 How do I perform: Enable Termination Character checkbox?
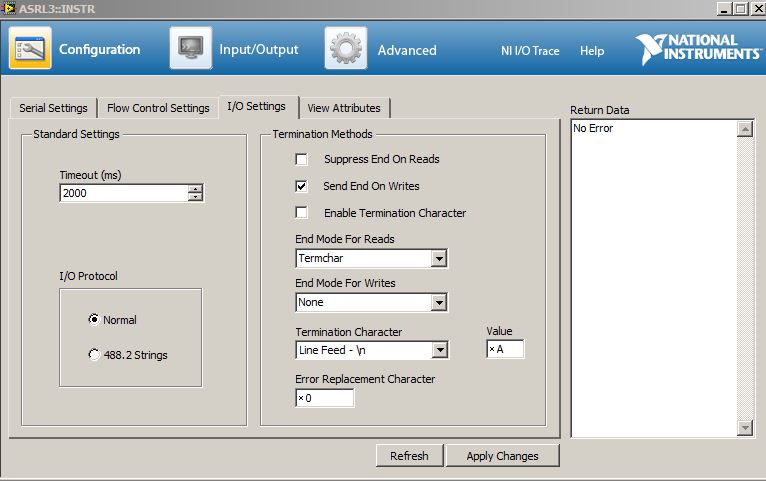pos(301,212)
